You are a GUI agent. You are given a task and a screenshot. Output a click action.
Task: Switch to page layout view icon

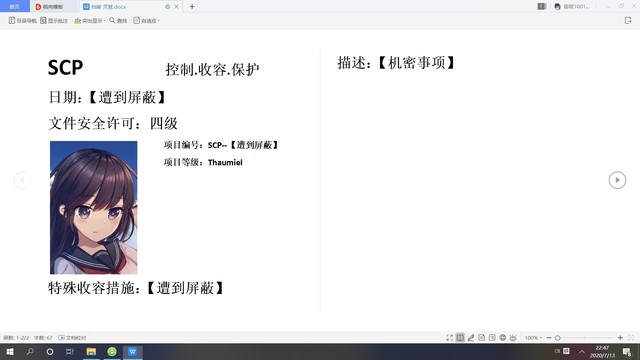482,338
